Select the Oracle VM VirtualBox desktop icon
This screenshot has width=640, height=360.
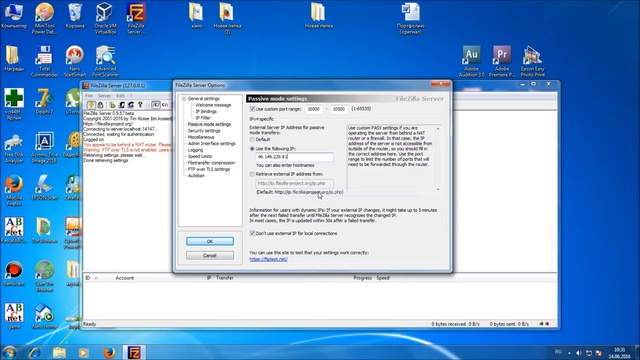105,18
